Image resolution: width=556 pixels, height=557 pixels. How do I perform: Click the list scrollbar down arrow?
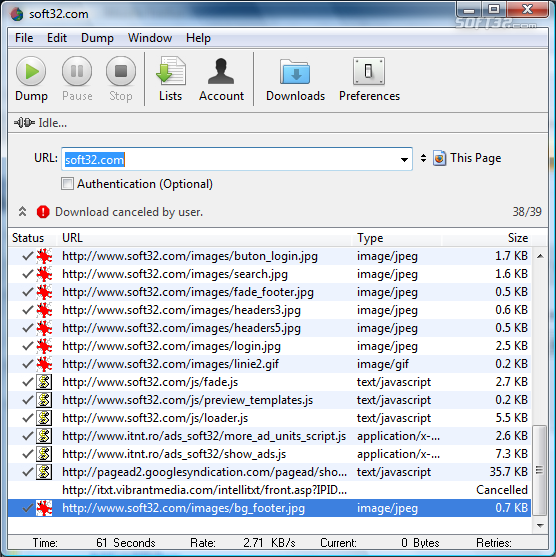tap(540, 525)
